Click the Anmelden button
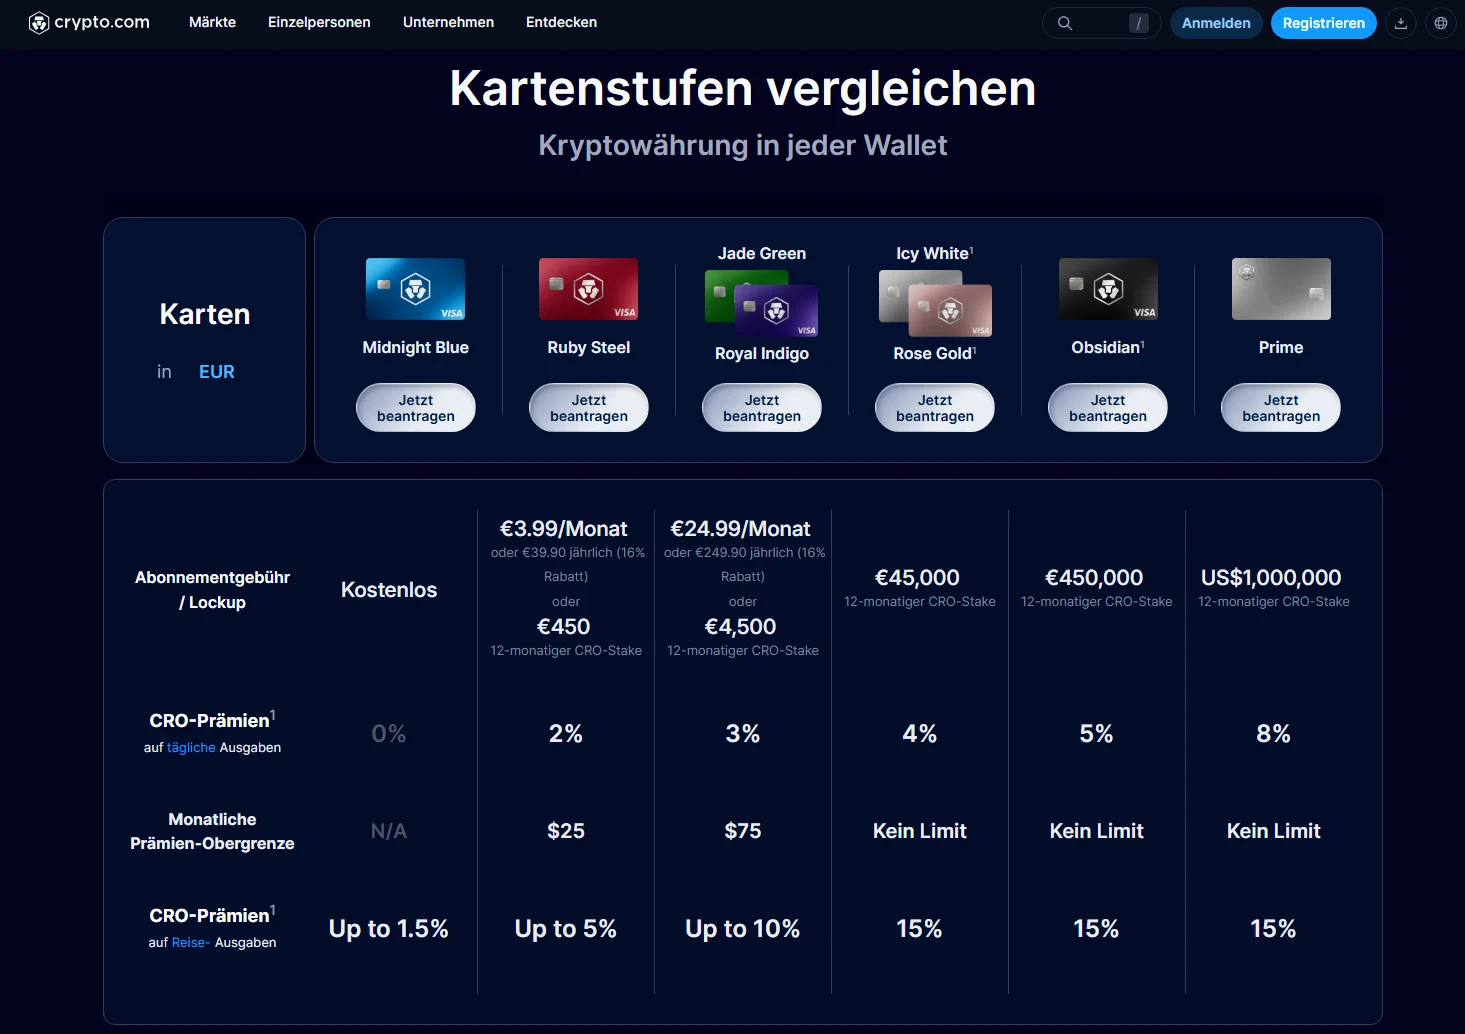The width and height of the screenshot is (1465, 1034). pyautogui.click(x=1216, y=23)
